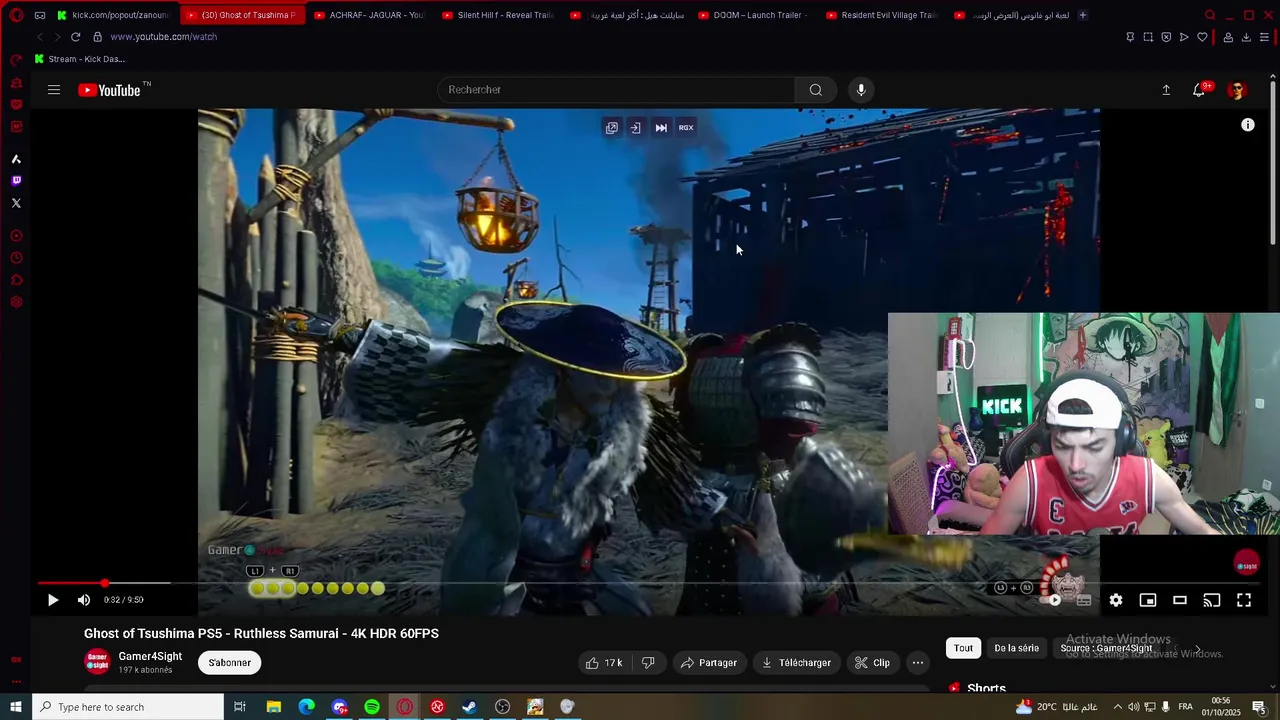Open Gamer4Sight channel name link
Viewport: 1280px width, 720px height.
[x=150, y=657]
